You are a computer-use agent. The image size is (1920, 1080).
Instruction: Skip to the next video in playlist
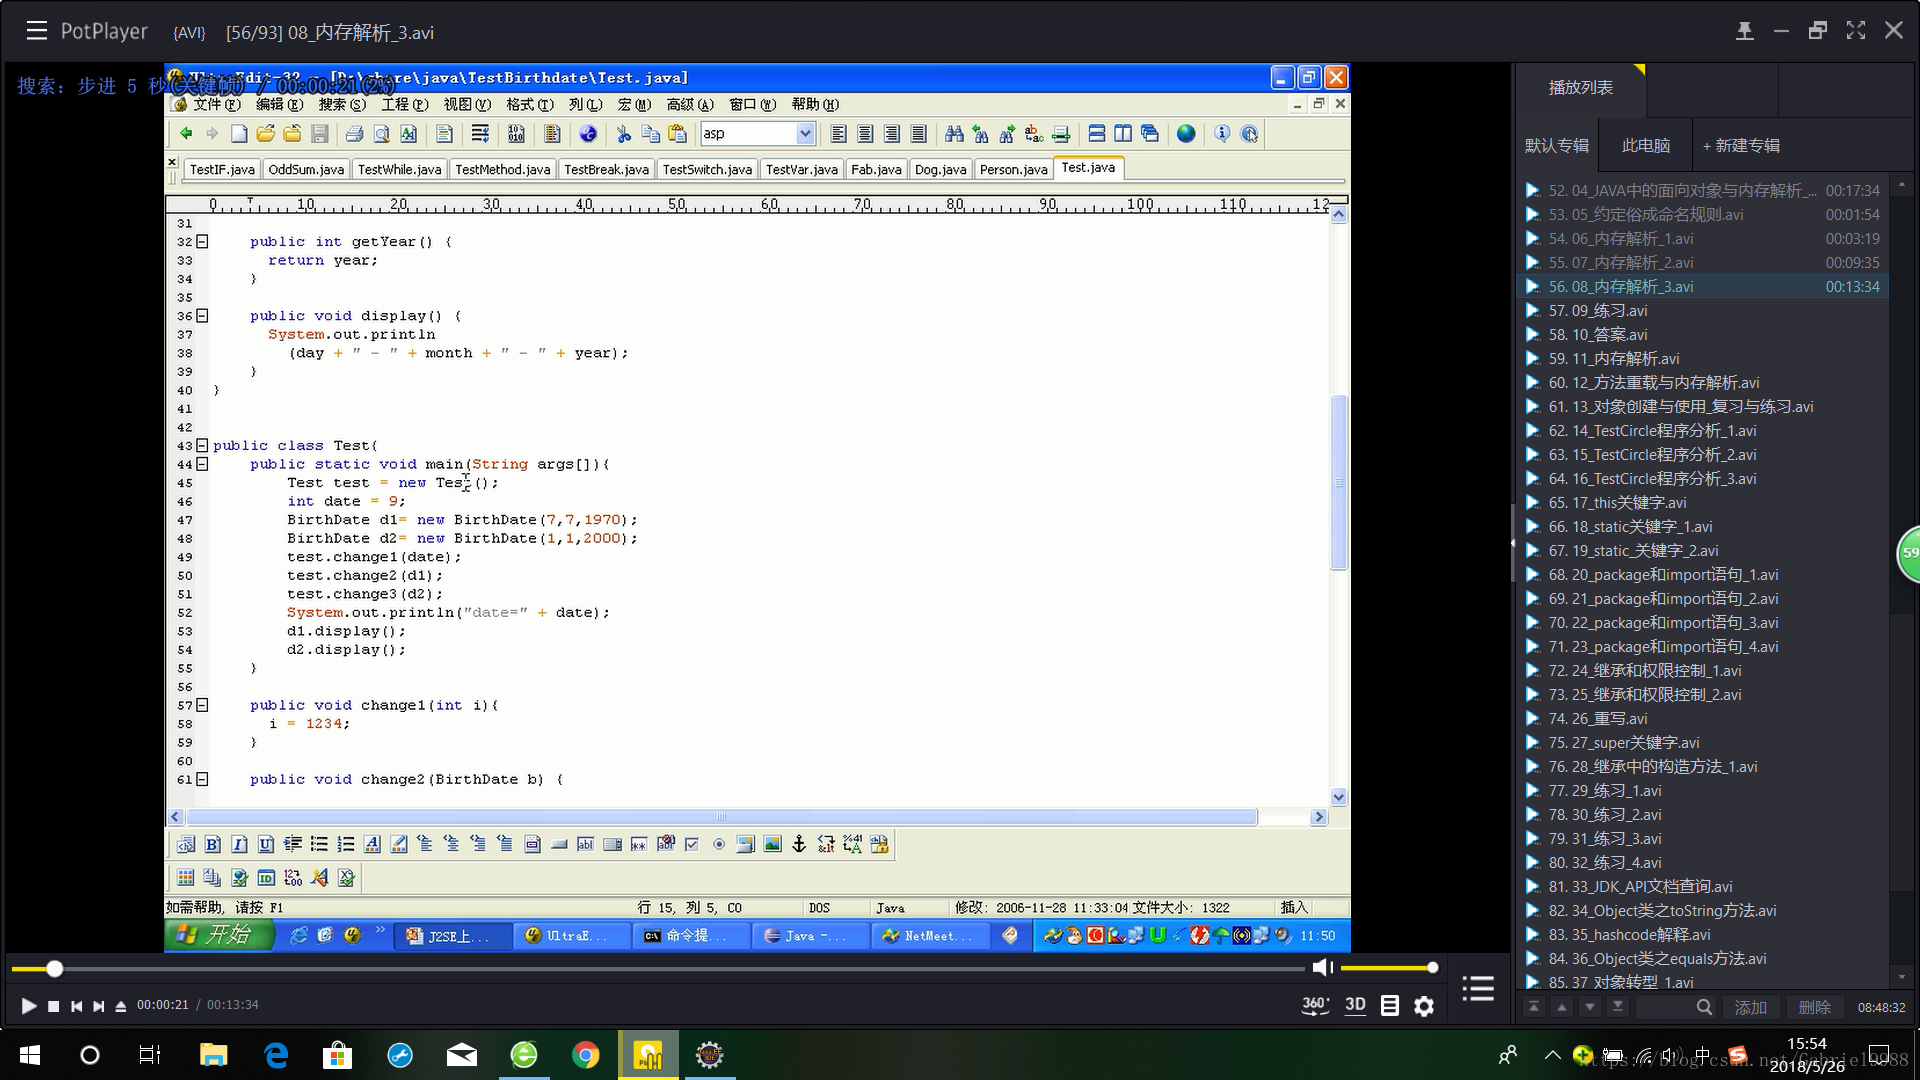click(98, 1006)
